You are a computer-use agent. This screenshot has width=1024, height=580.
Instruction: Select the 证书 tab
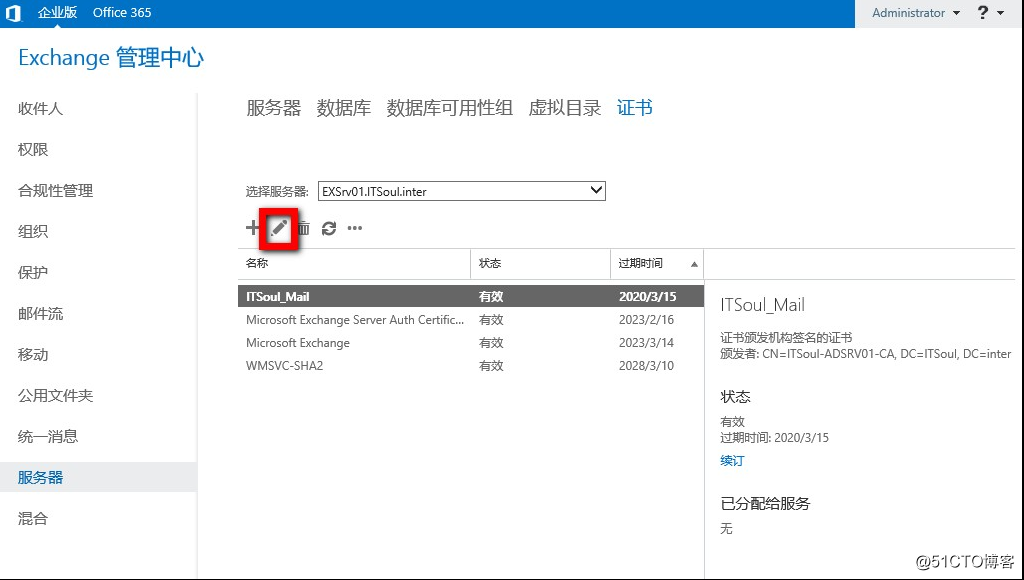635,108
